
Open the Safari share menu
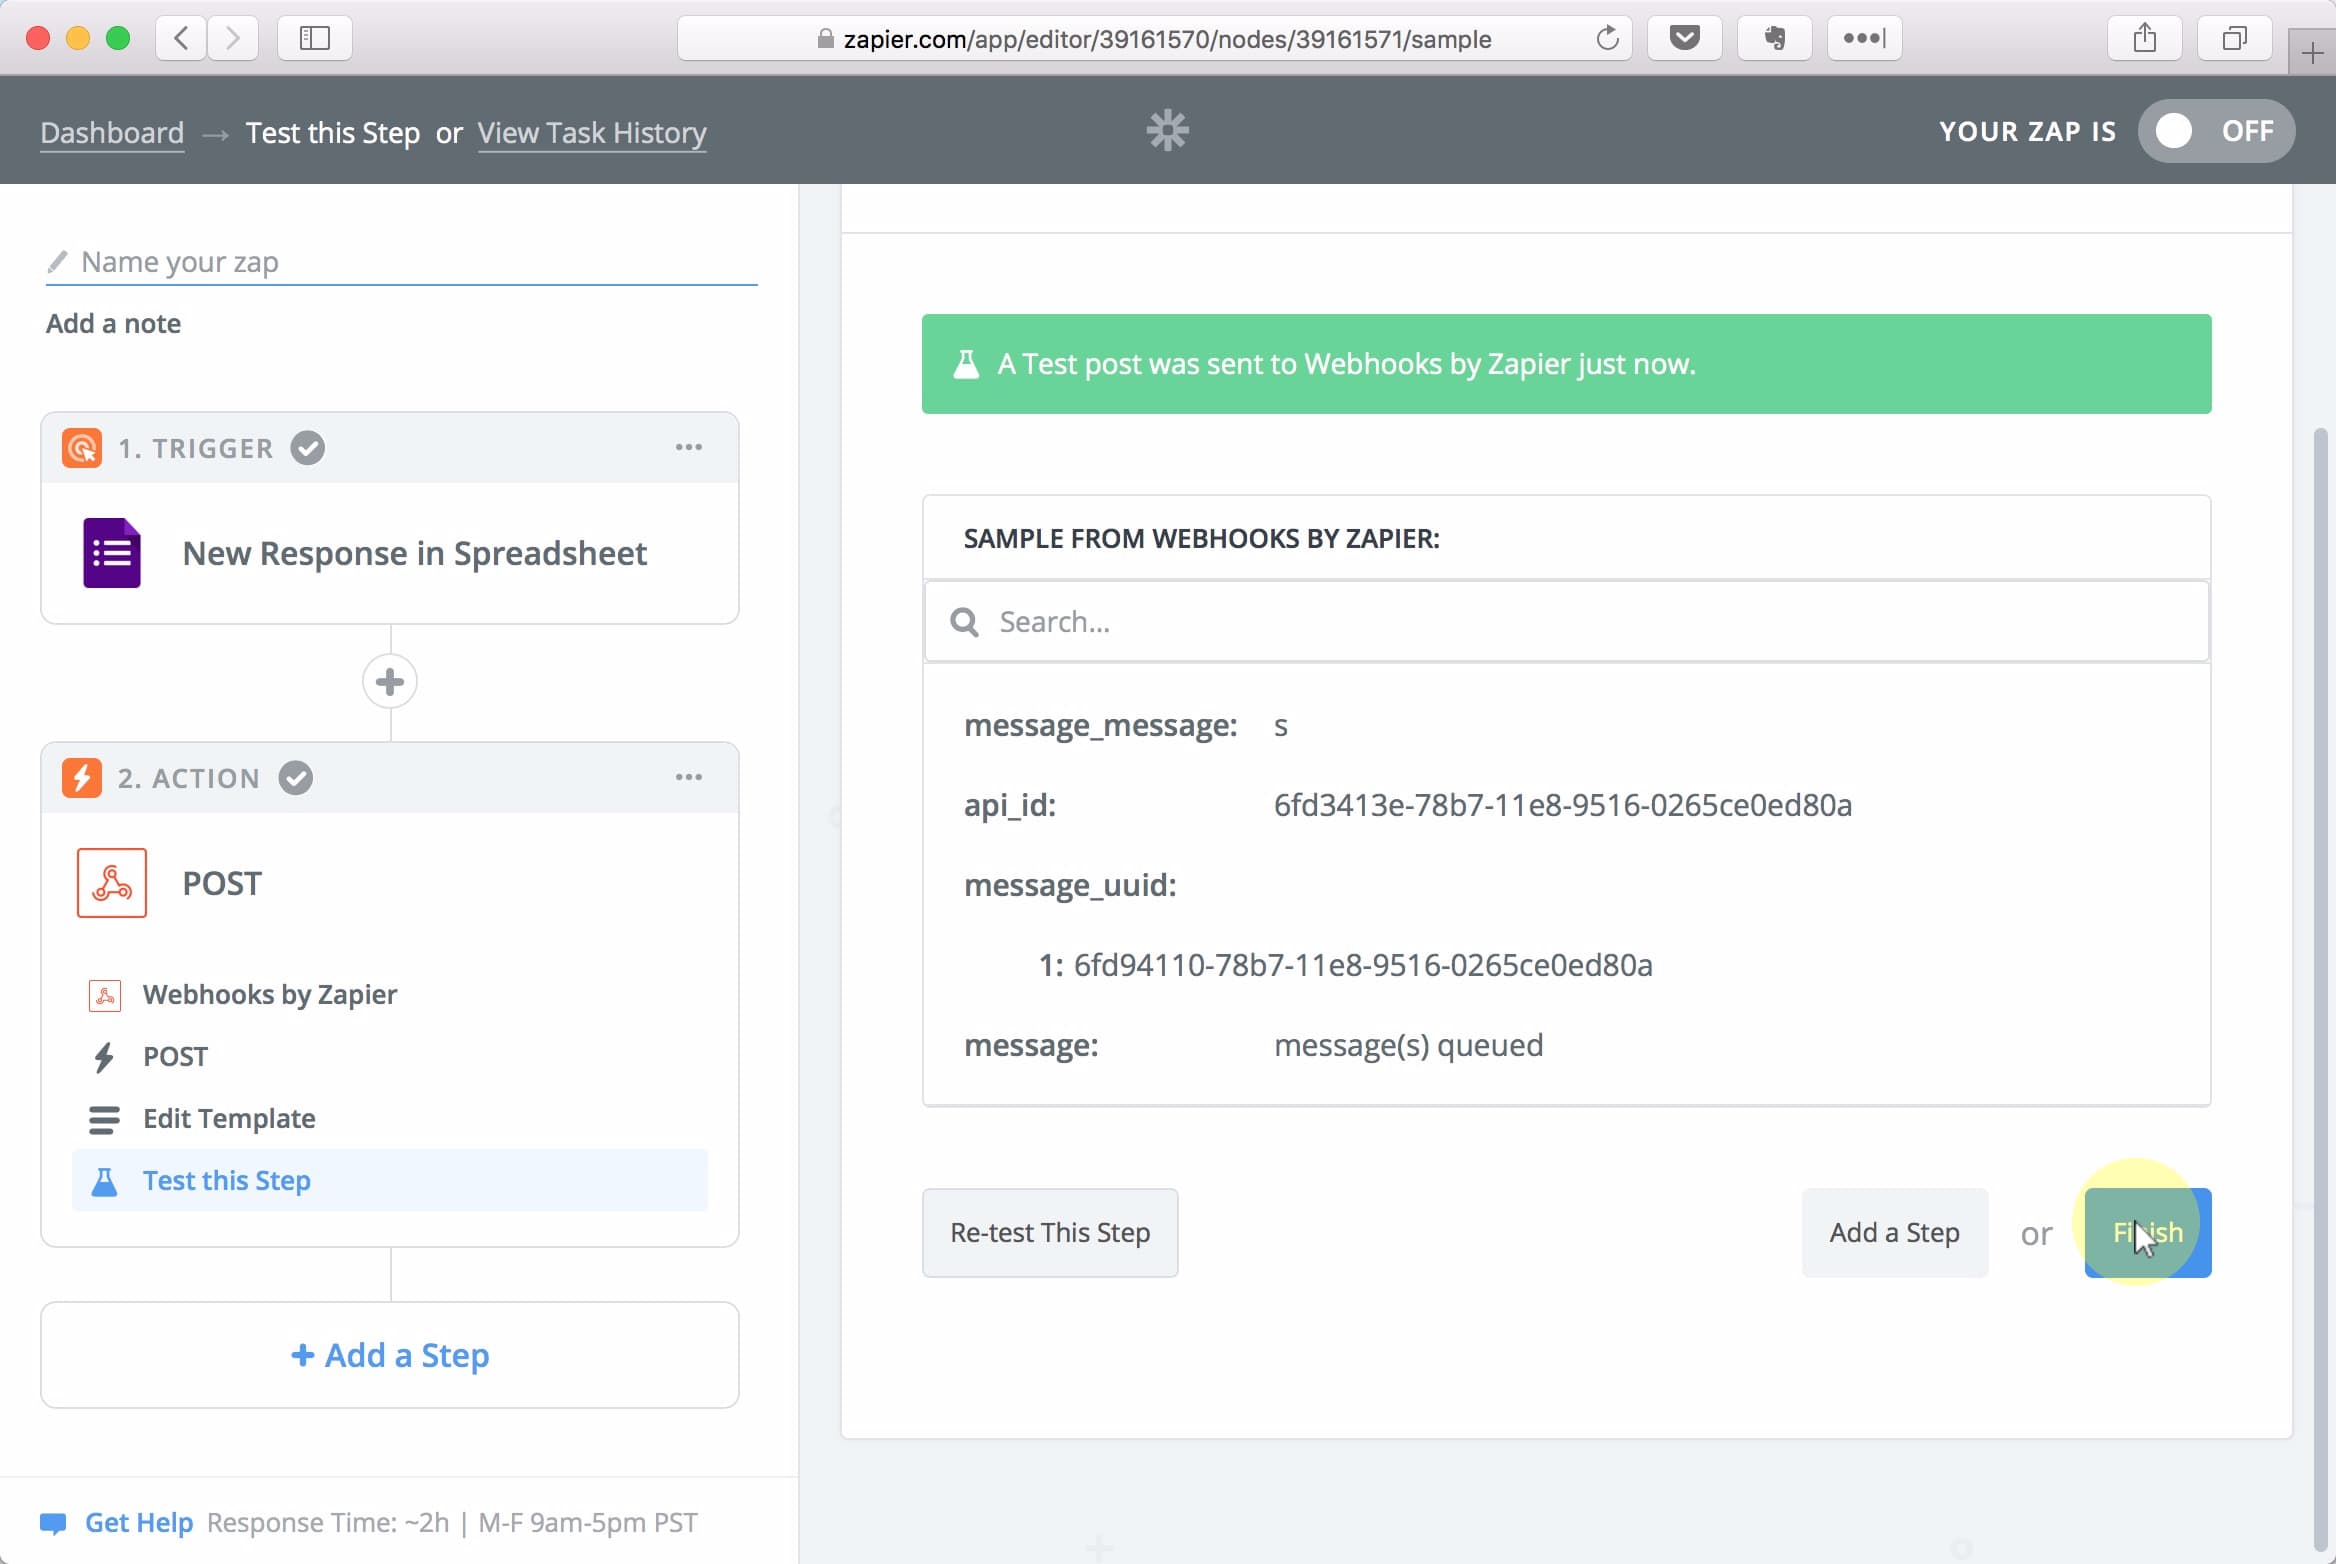pyautogui.click(x=2144, y=38)
